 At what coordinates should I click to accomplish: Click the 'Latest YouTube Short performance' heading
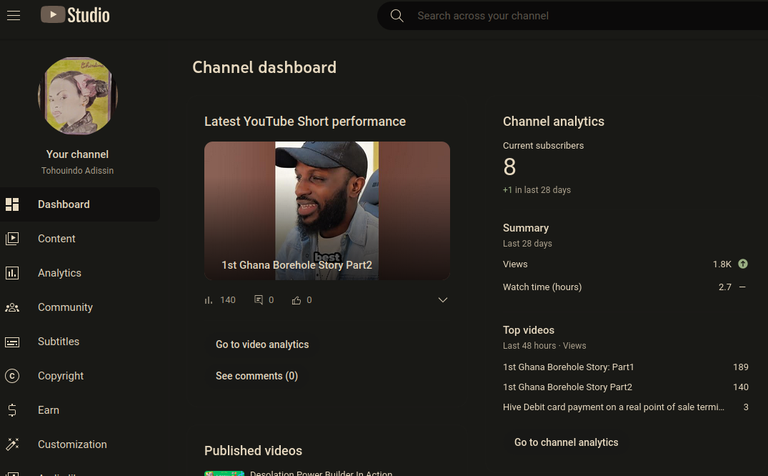pyautogui.click(x=305, y=121)
